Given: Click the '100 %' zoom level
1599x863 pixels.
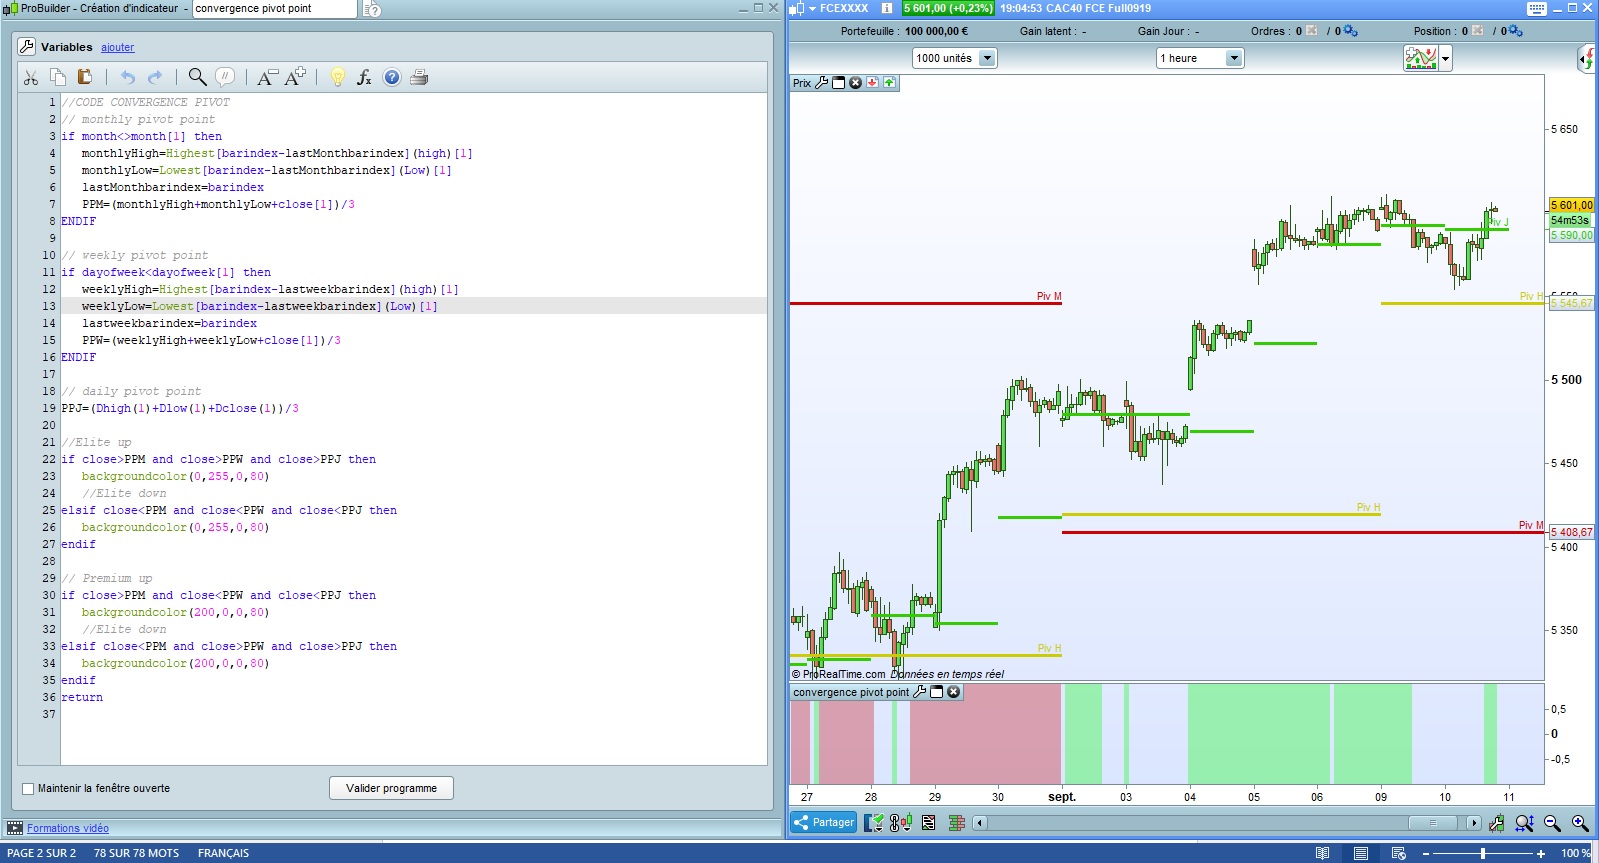Looking at the screenshot, I should (x=1576, y=853).
